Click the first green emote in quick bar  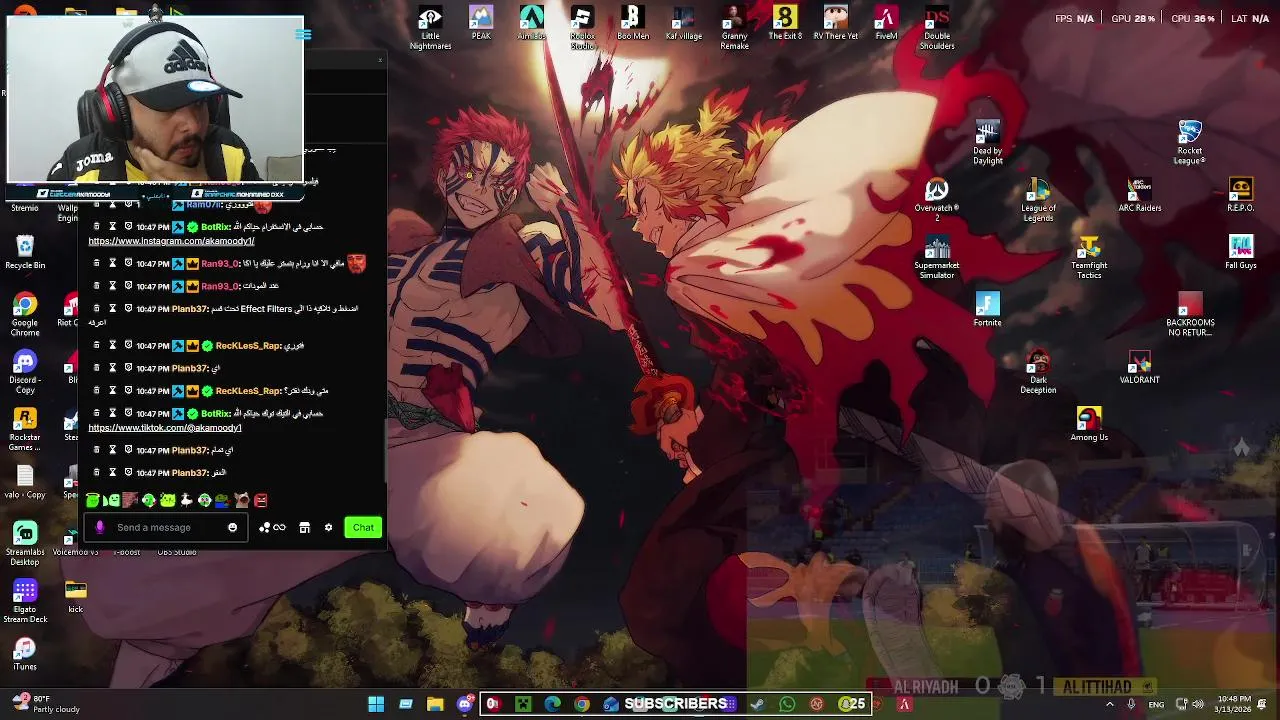[93, 500]
